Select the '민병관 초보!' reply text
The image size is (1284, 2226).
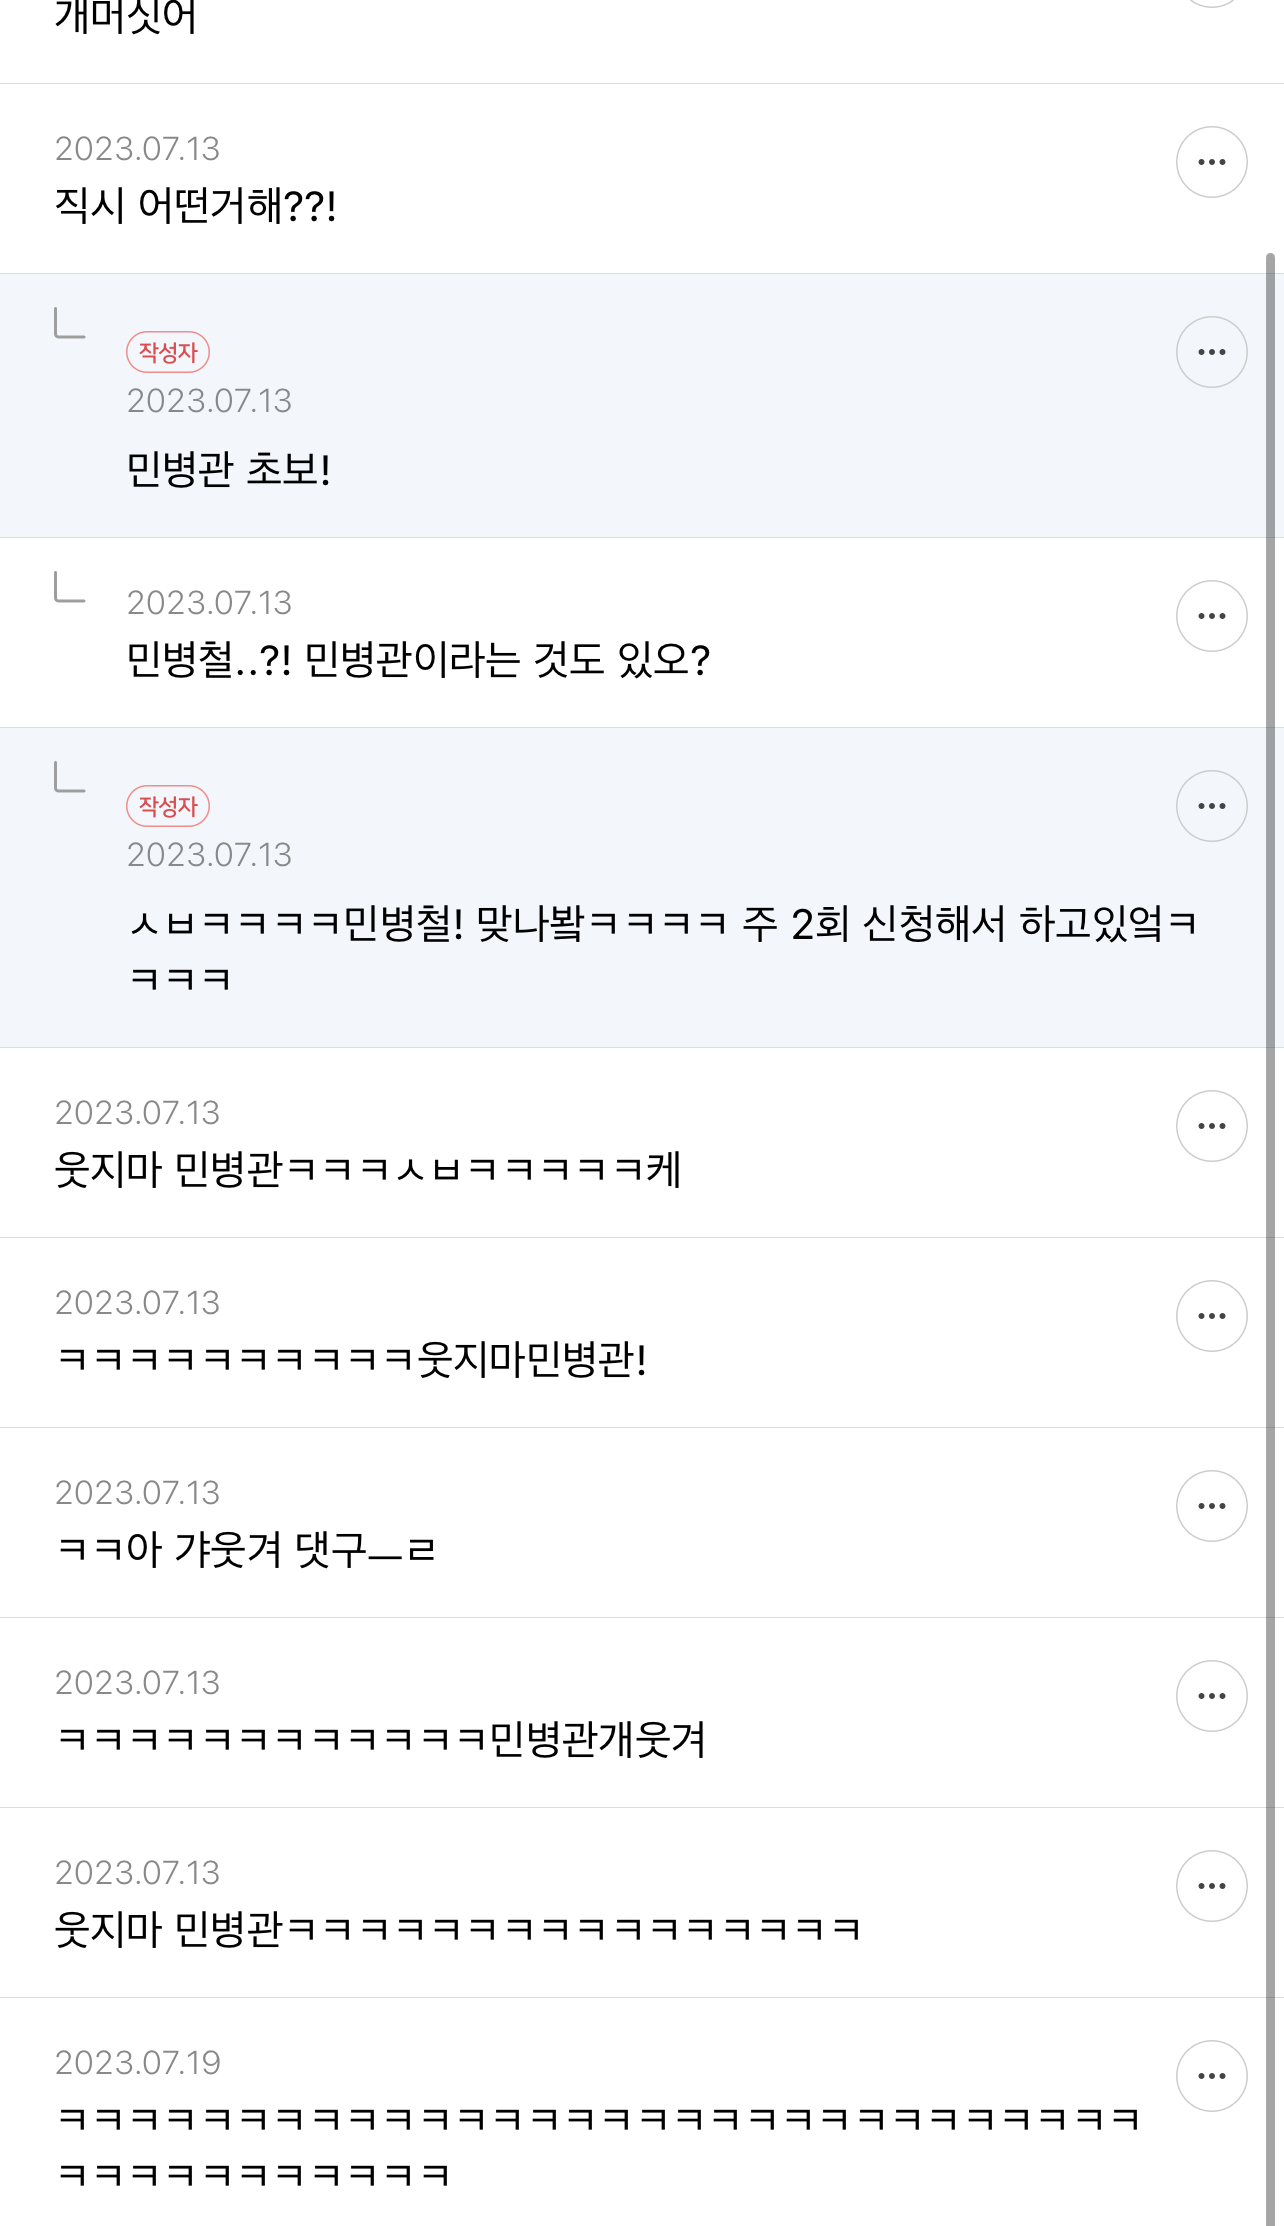click(x=229, y=469)
